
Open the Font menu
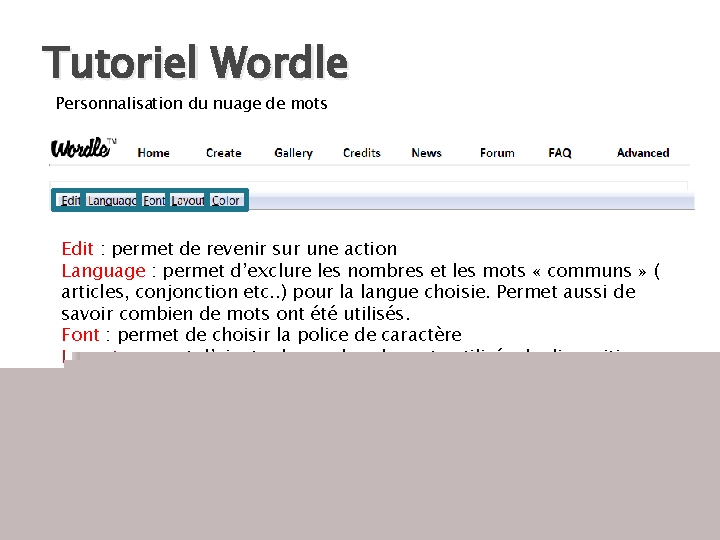(x=154, y=200)
